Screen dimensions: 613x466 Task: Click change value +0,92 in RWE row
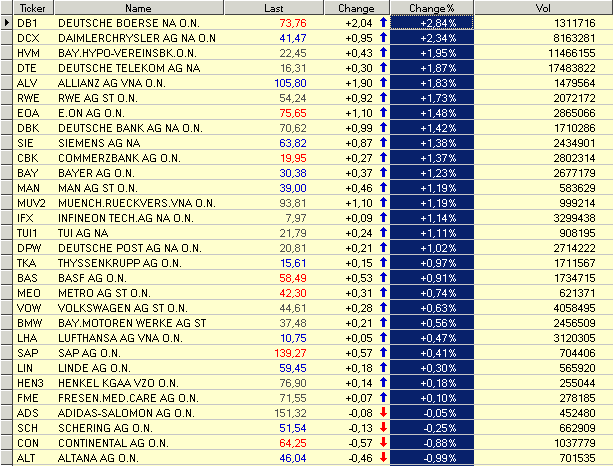pos(359,98)
